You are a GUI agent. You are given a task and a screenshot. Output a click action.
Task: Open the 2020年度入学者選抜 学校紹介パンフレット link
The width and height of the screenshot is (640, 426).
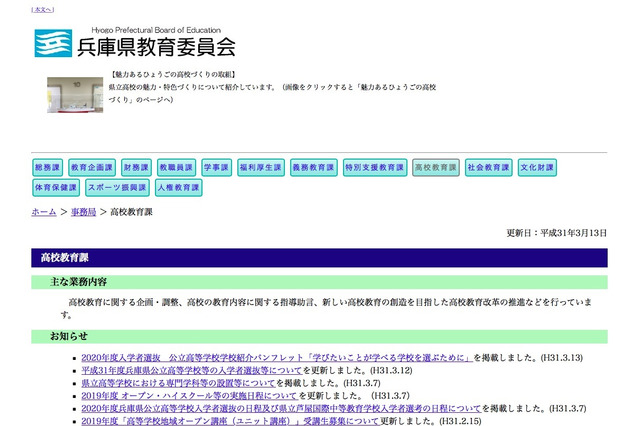pos(277,358)
